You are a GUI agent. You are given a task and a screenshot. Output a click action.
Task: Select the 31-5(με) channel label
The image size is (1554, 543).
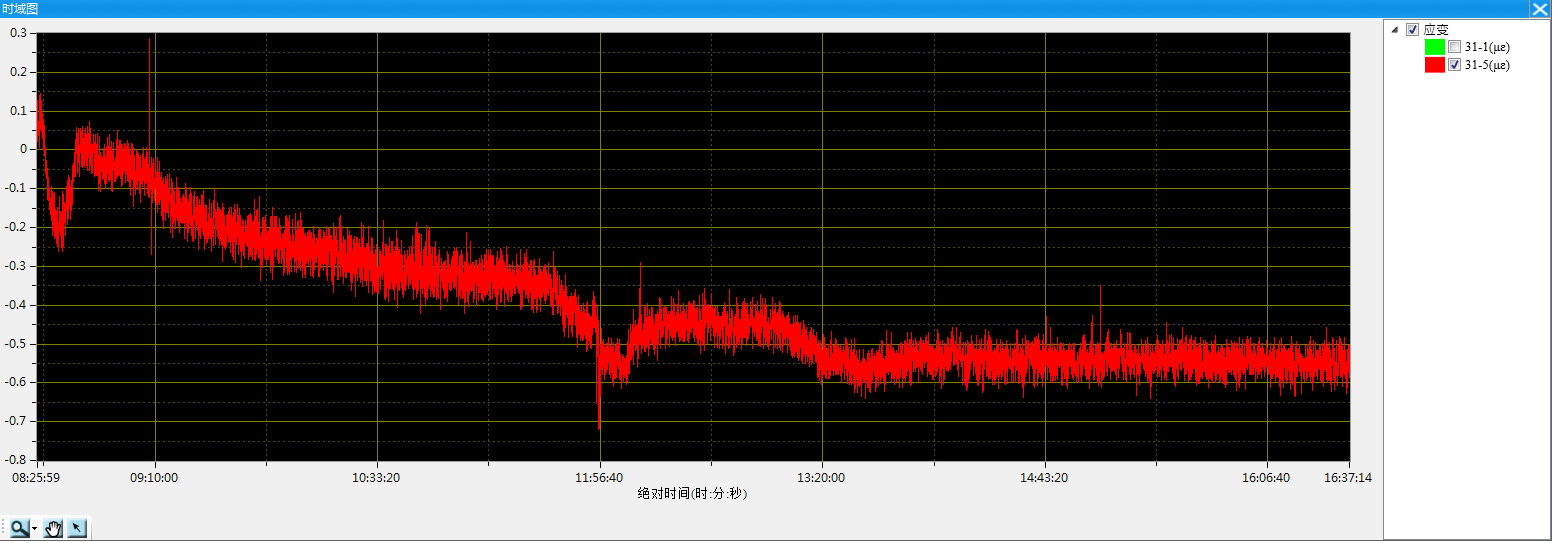pos(1486,65)
